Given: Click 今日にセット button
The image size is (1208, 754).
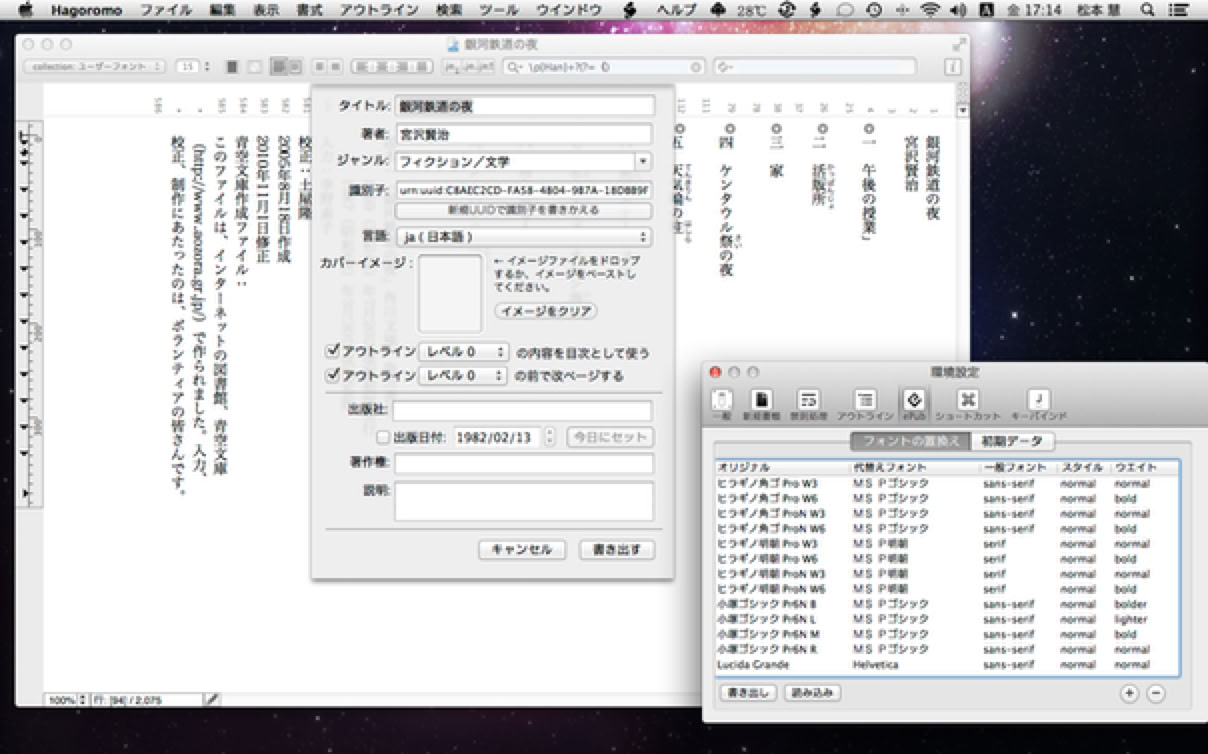Looking at the screenshot, I should point(609,437).
